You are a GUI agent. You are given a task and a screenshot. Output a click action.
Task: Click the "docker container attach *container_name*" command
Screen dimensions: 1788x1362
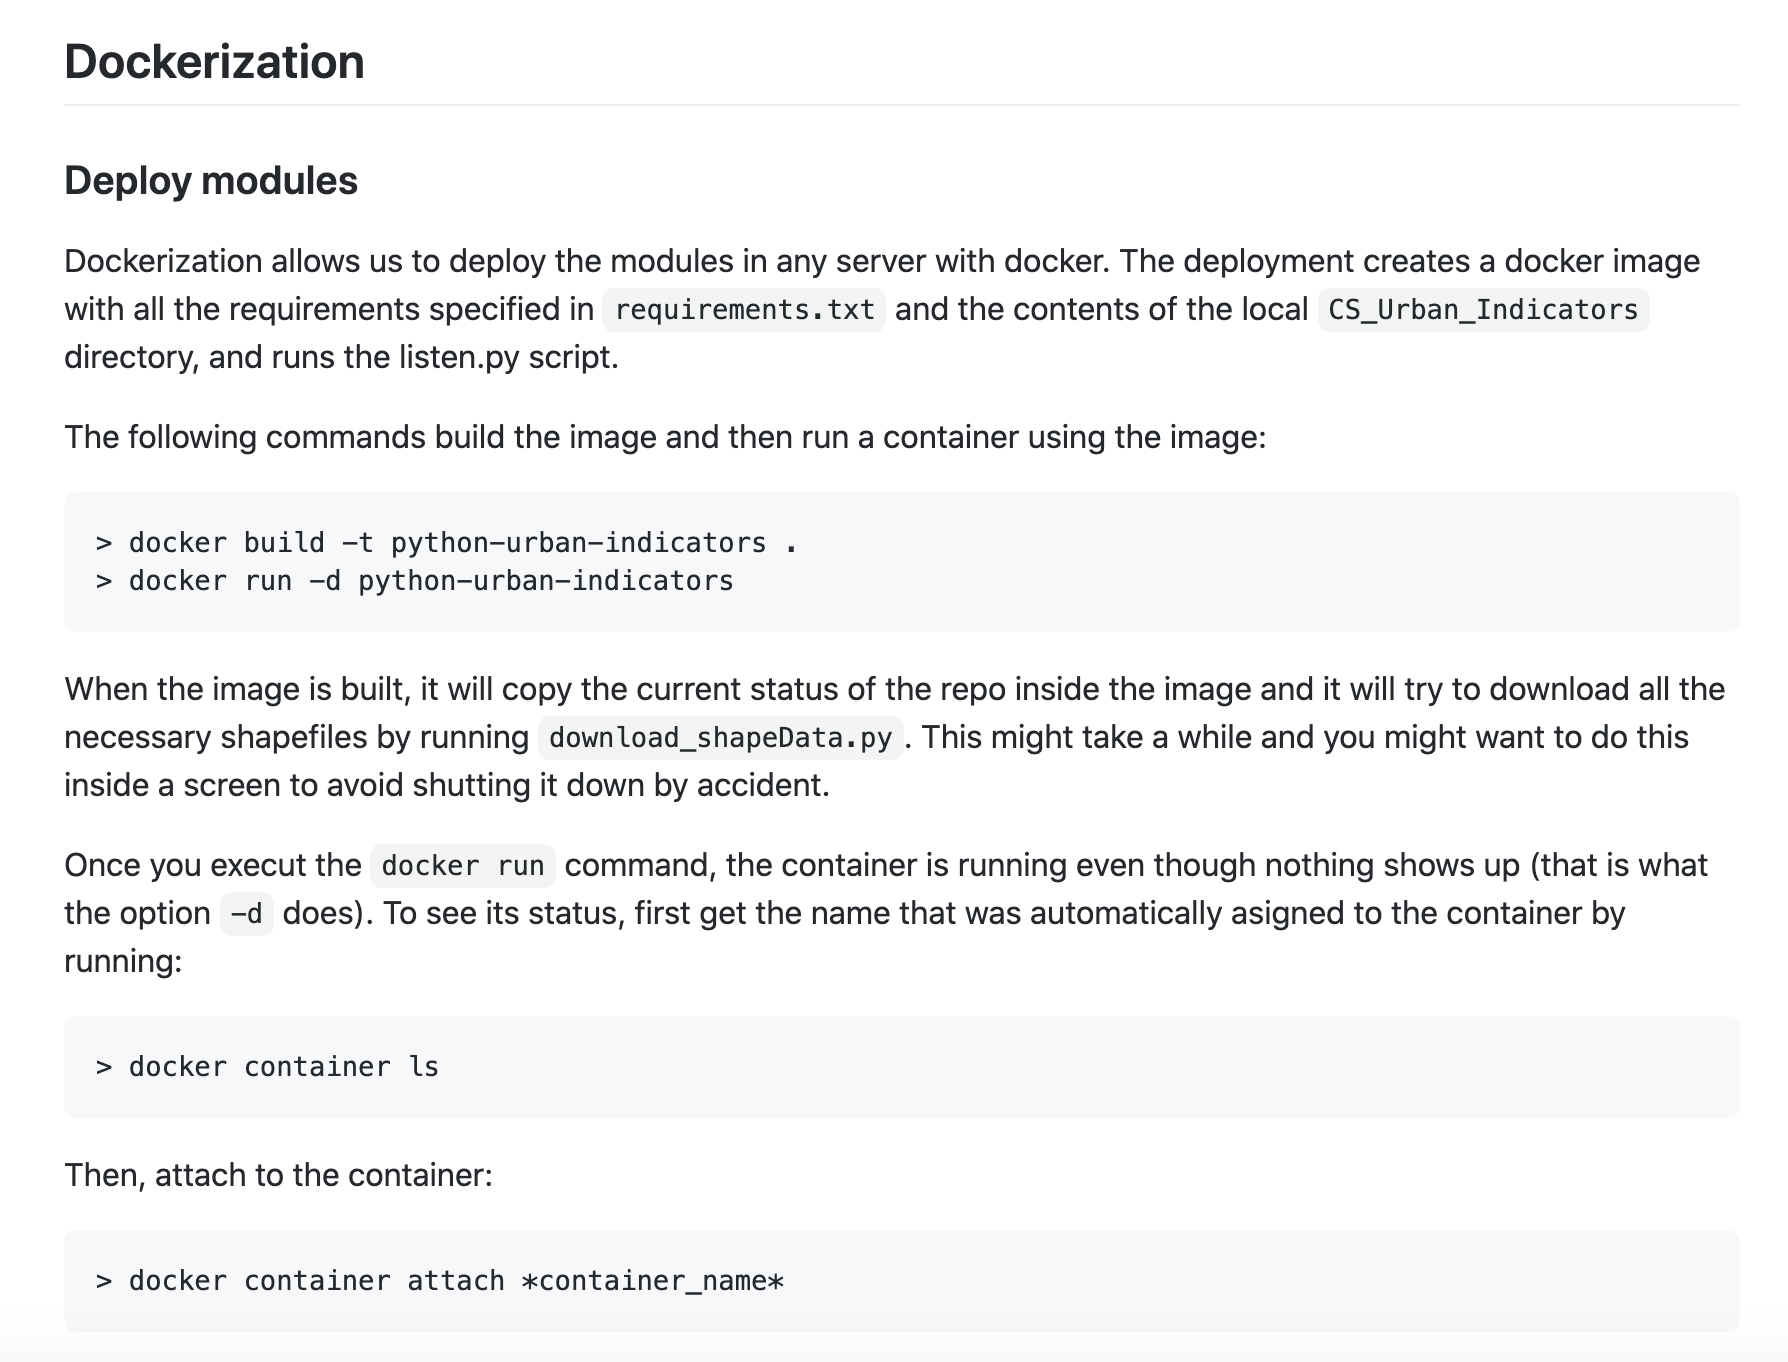pyautogui.click(x=440, y=1281)
